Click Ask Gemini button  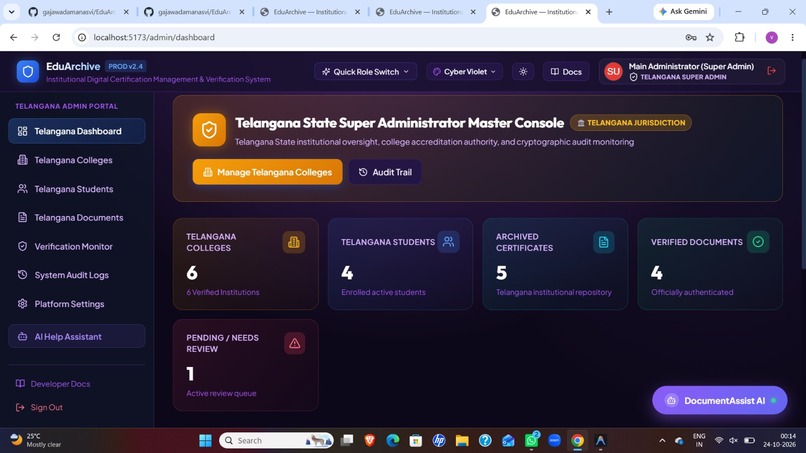(x=683, y=11)
